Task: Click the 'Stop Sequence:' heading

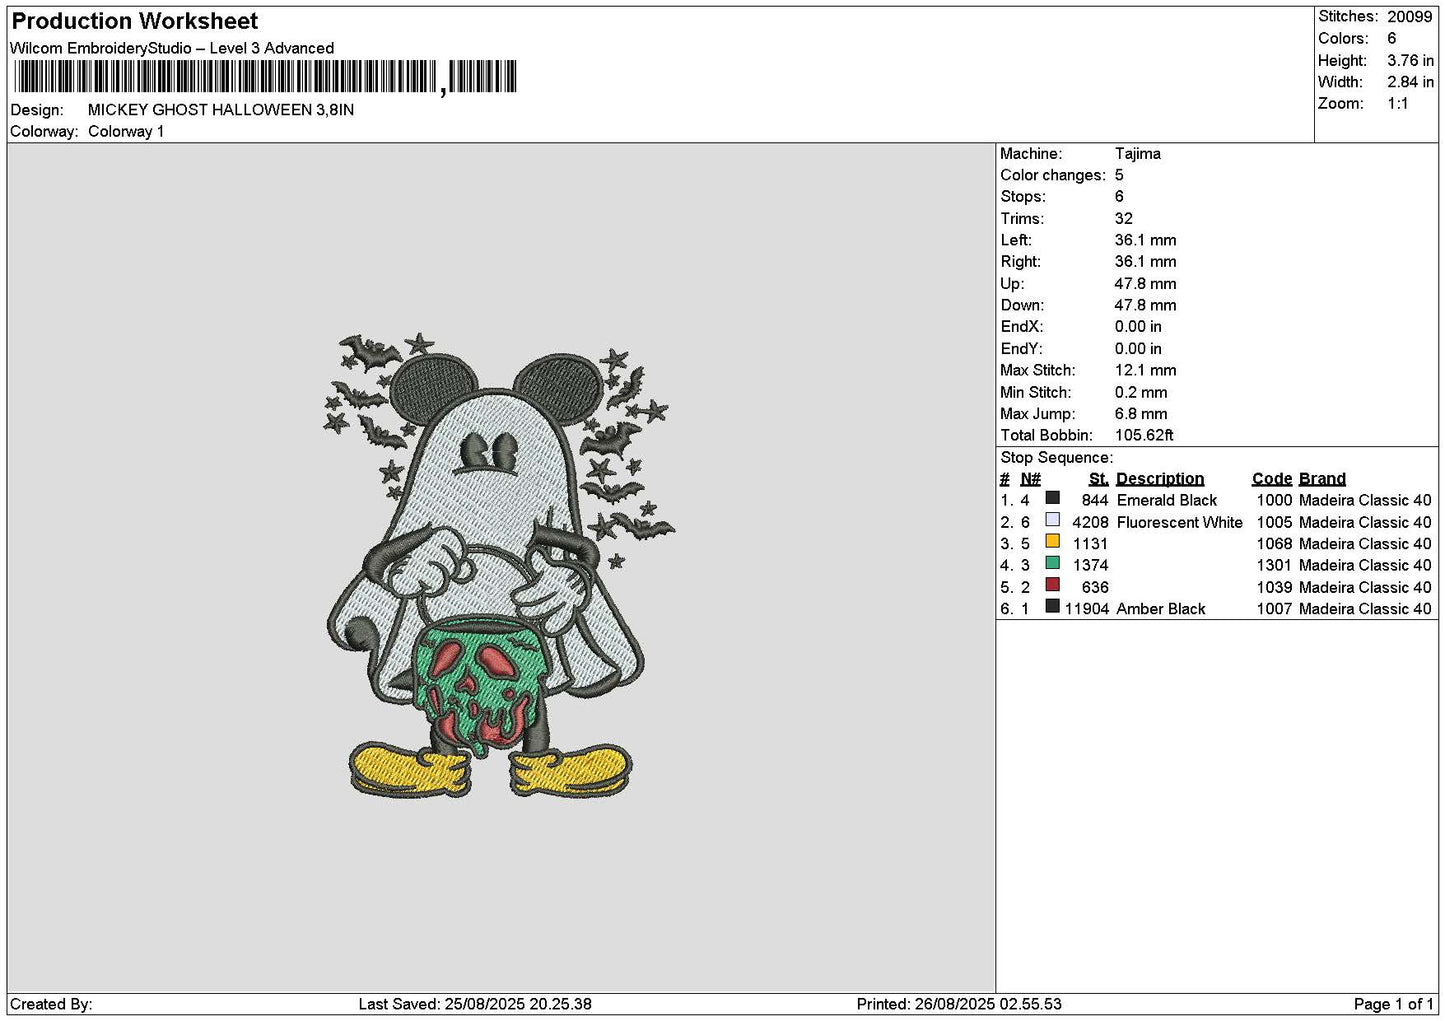Action: 1056,458
